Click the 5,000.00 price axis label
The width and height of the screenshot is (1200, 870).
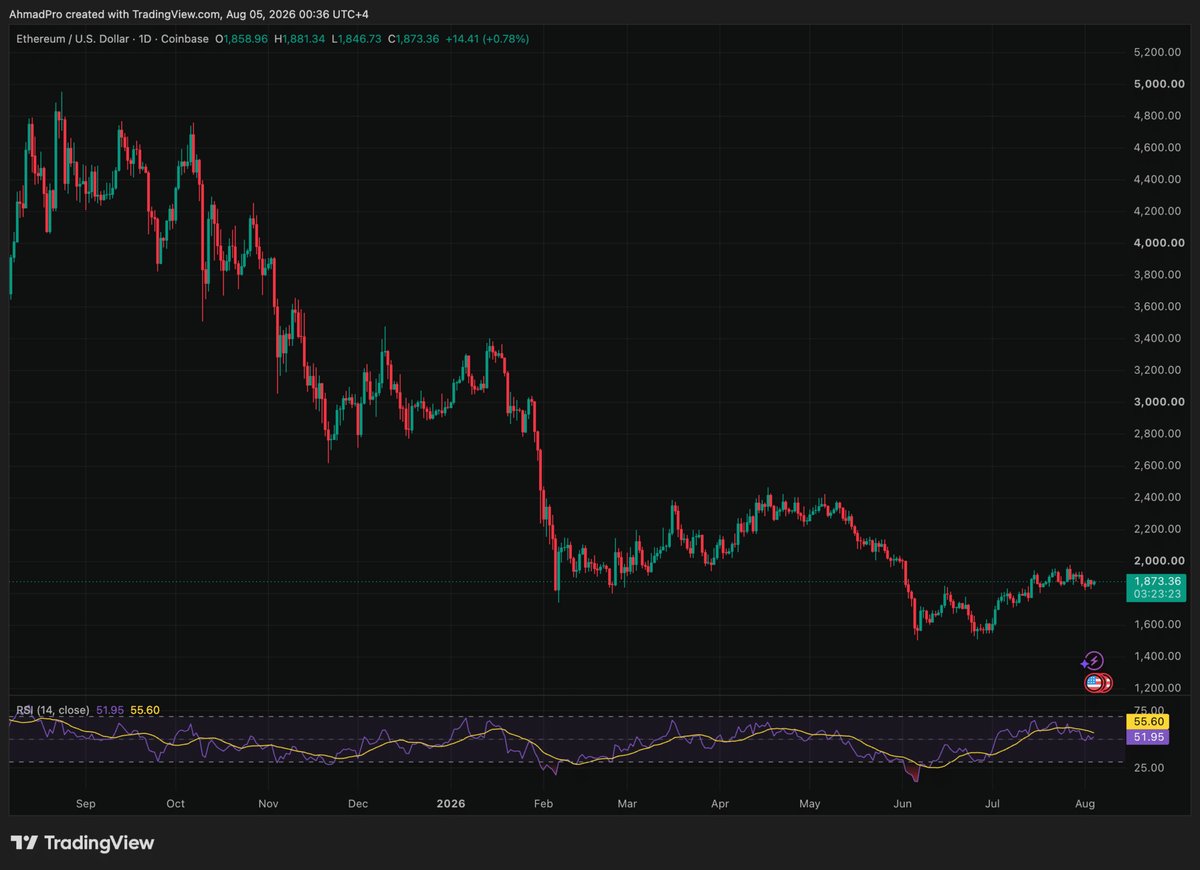1160,84
